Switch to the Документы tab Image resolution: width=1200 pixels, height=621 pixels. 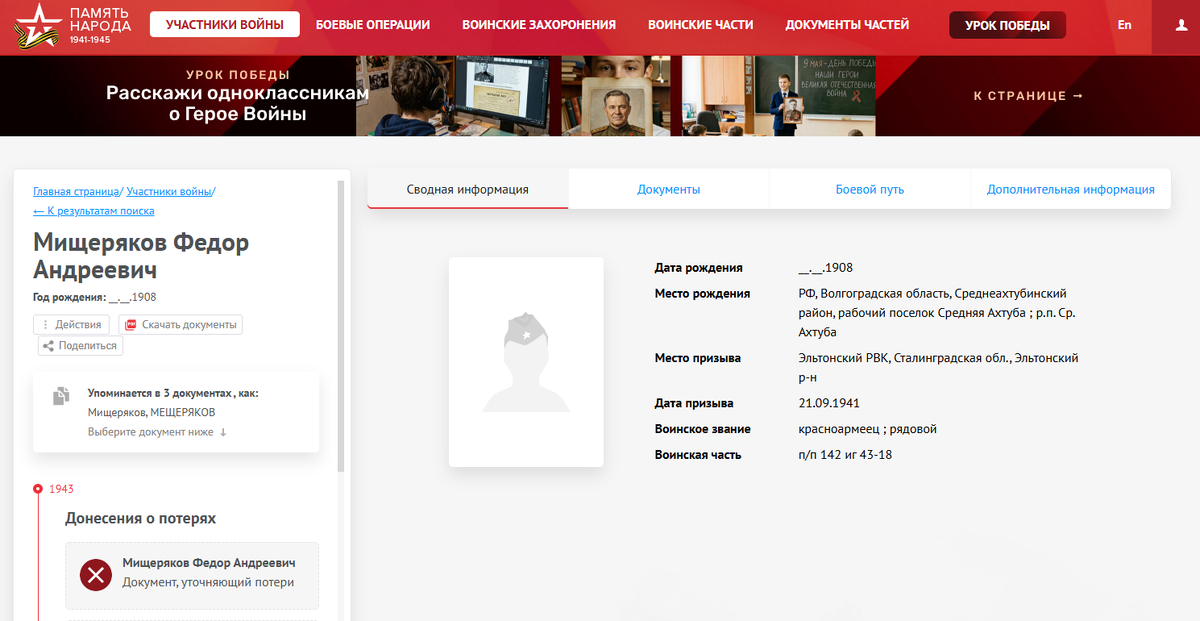click(669, 189)
